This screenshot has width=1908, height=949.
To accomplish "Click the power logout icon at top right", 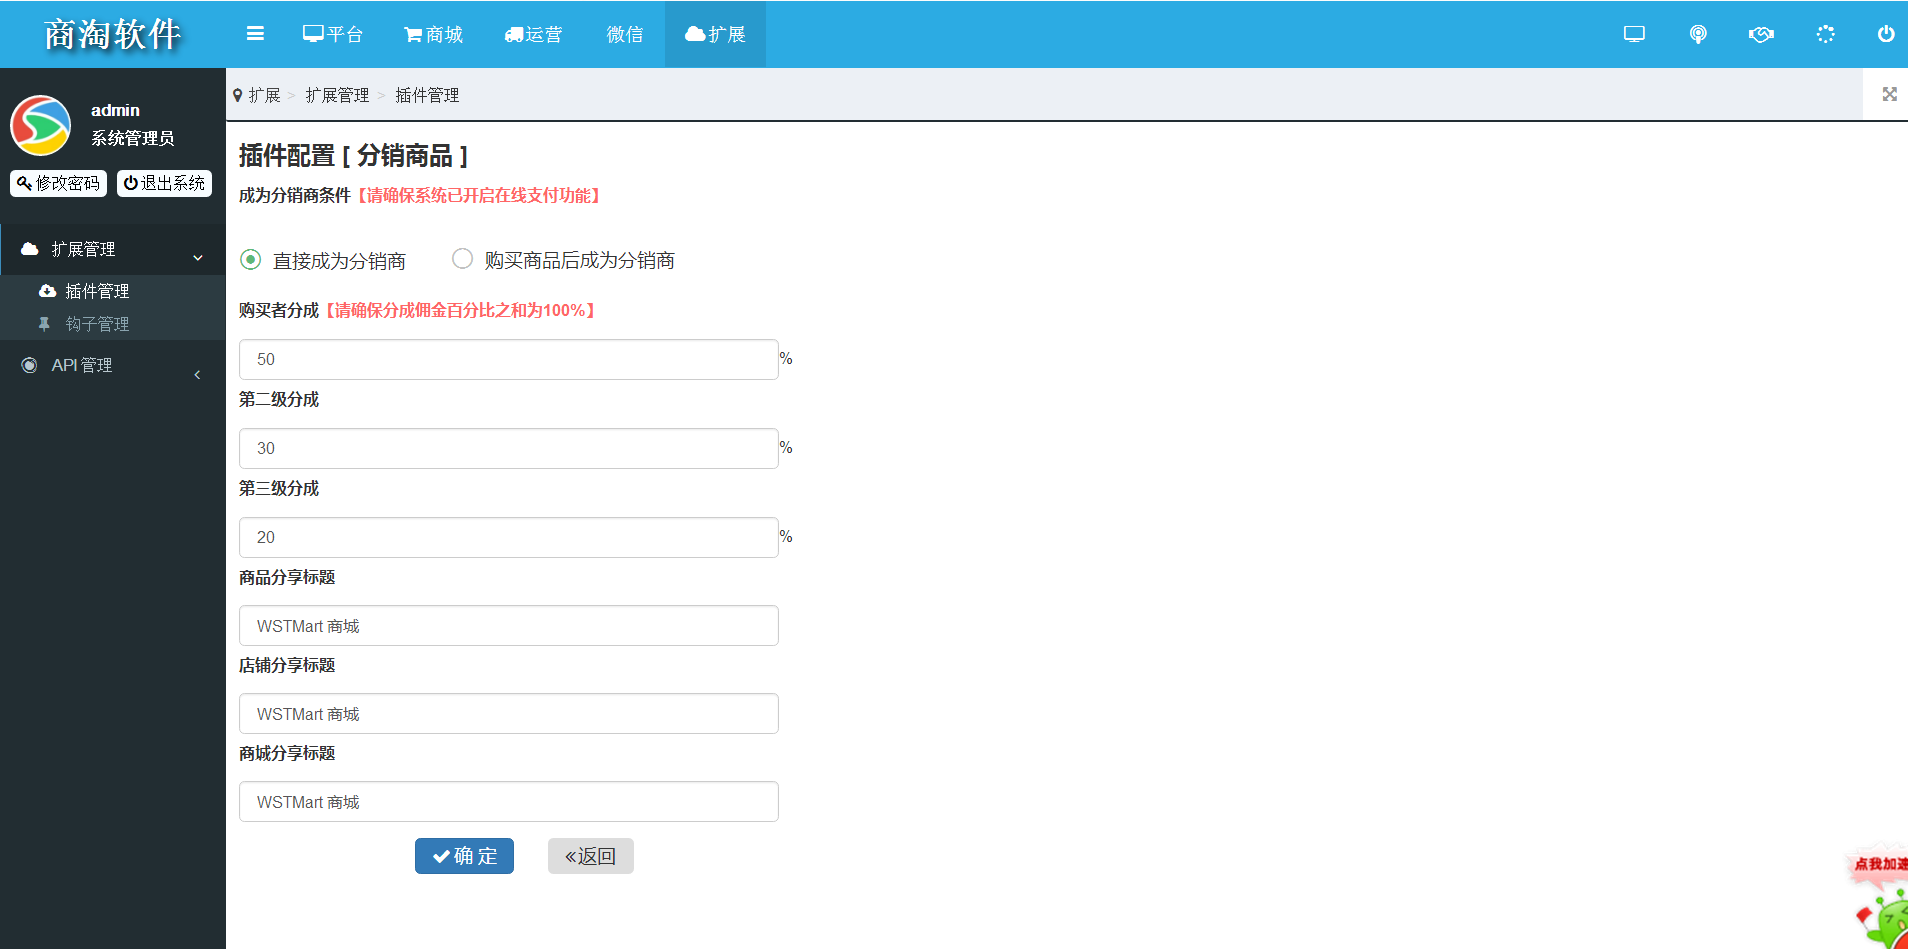I will point(1886,34).
